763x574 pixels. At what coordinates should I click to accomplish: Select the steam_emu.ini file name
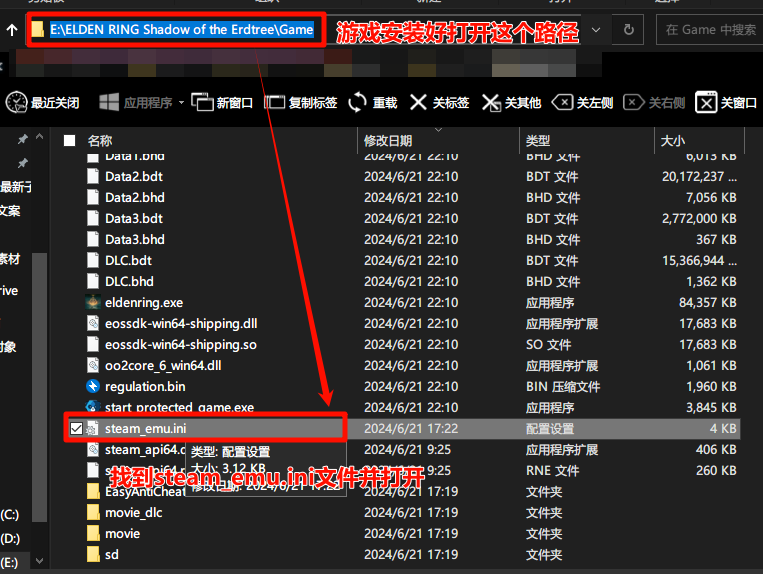145,429
